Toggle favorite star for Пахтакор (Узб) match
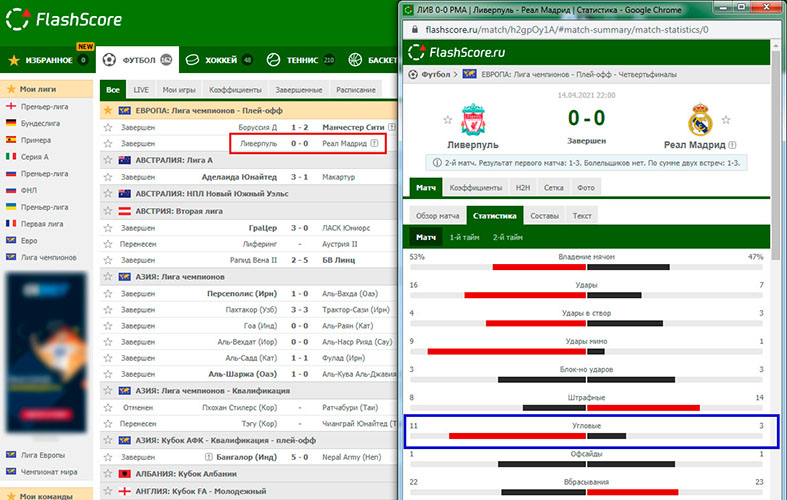The image size is (787, 500). 107,310
